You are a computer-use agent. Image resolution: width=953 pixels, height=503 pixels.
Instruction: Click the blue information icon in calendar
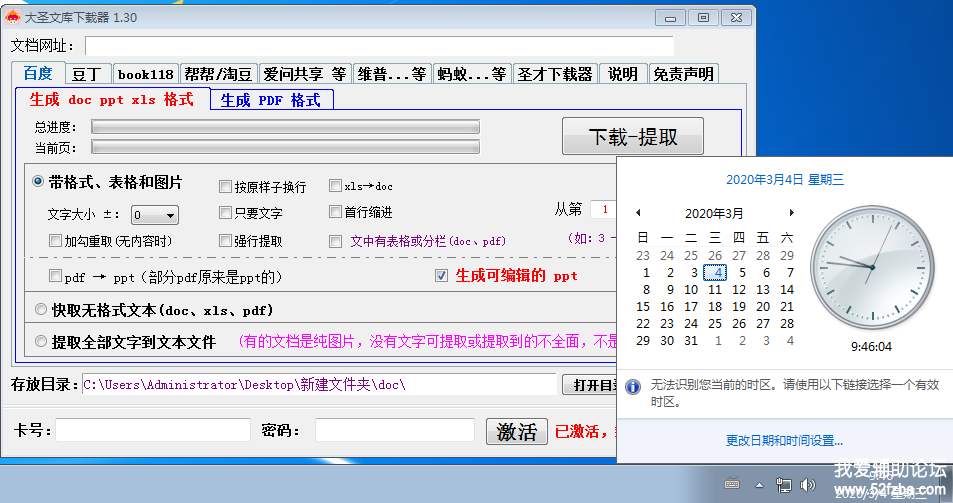(x=633, y=386)
